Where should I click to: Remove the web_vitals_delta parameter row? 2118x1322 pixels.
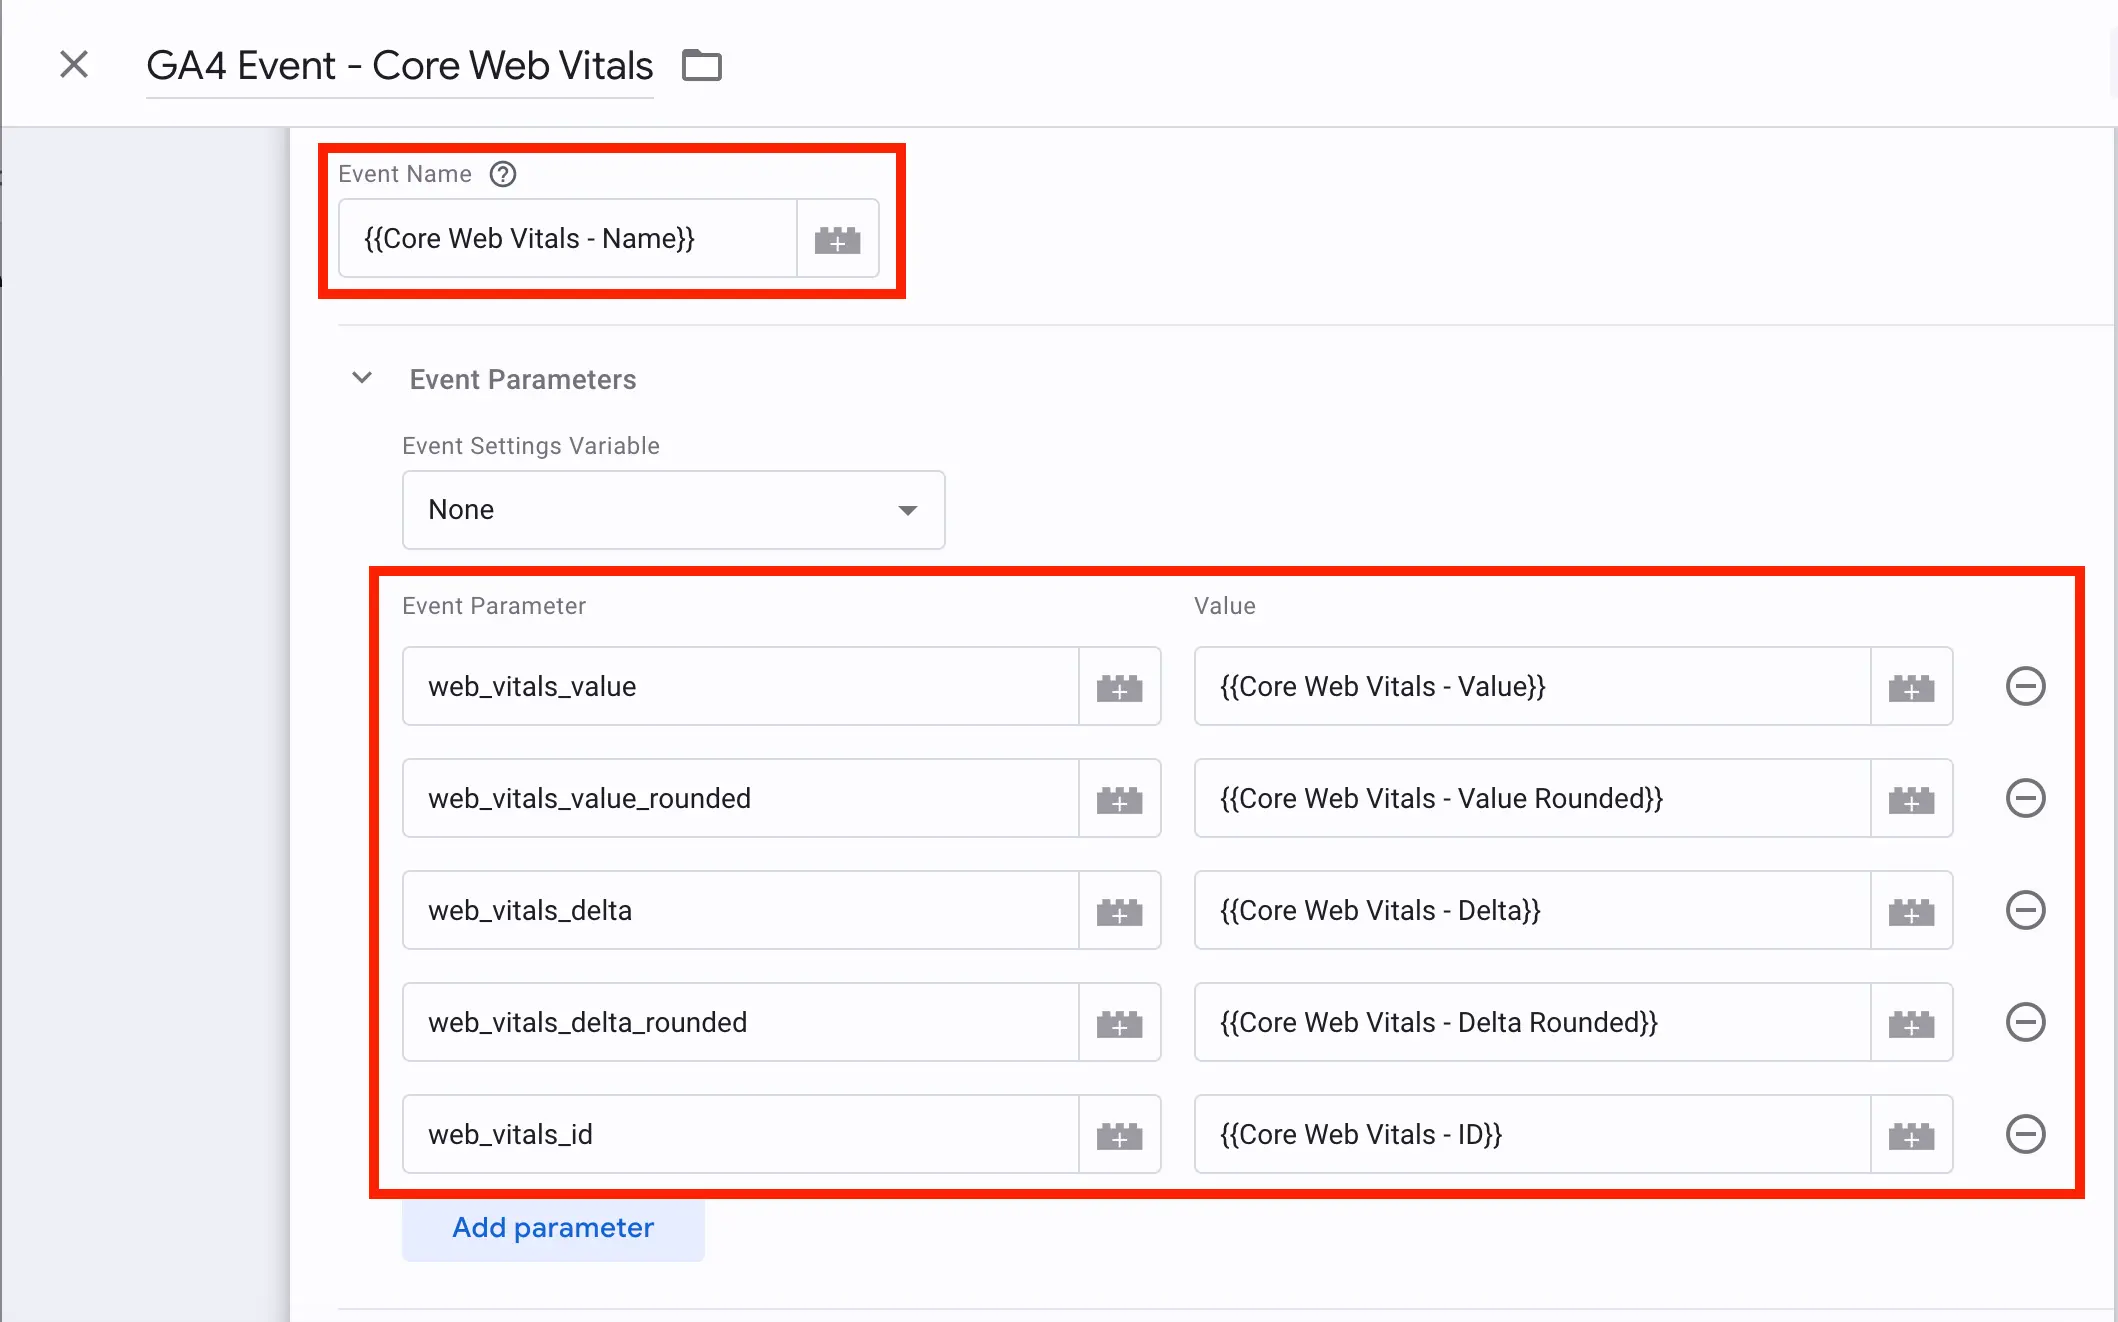tap(2027, 910)
